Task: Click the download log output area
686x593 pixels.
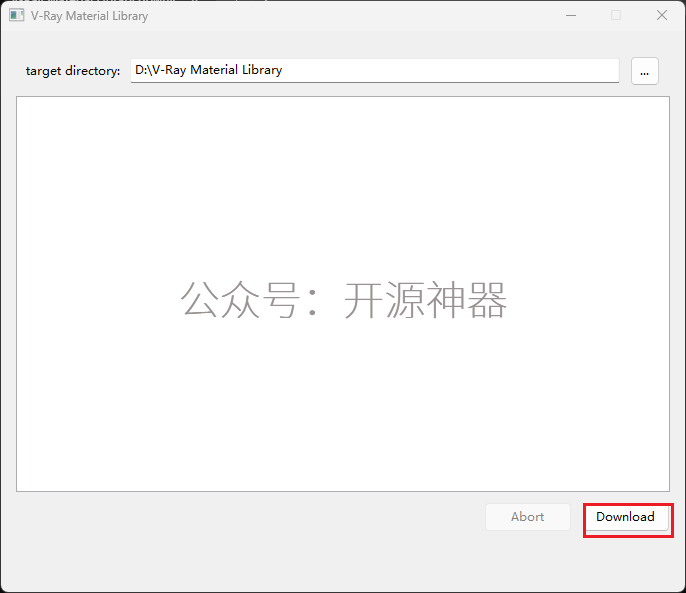Action: 343,294
